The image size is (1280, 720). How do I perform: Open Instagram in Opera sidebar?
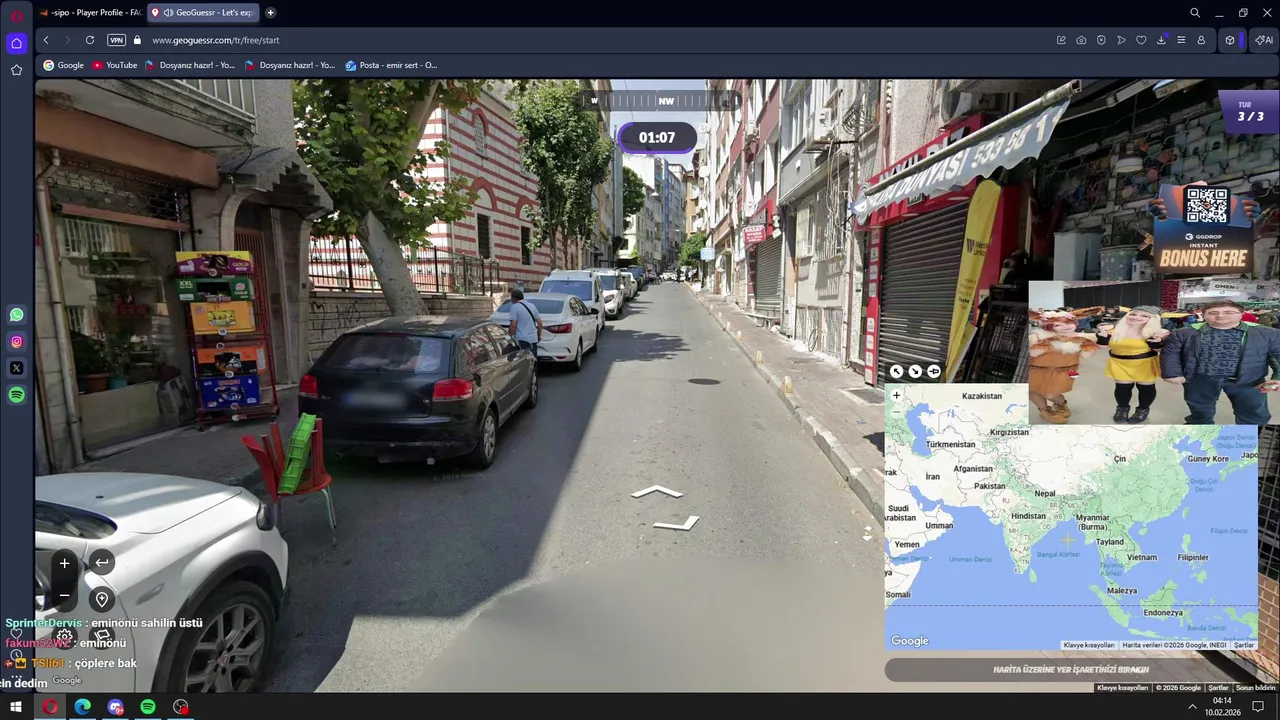[x=16, y=342]
